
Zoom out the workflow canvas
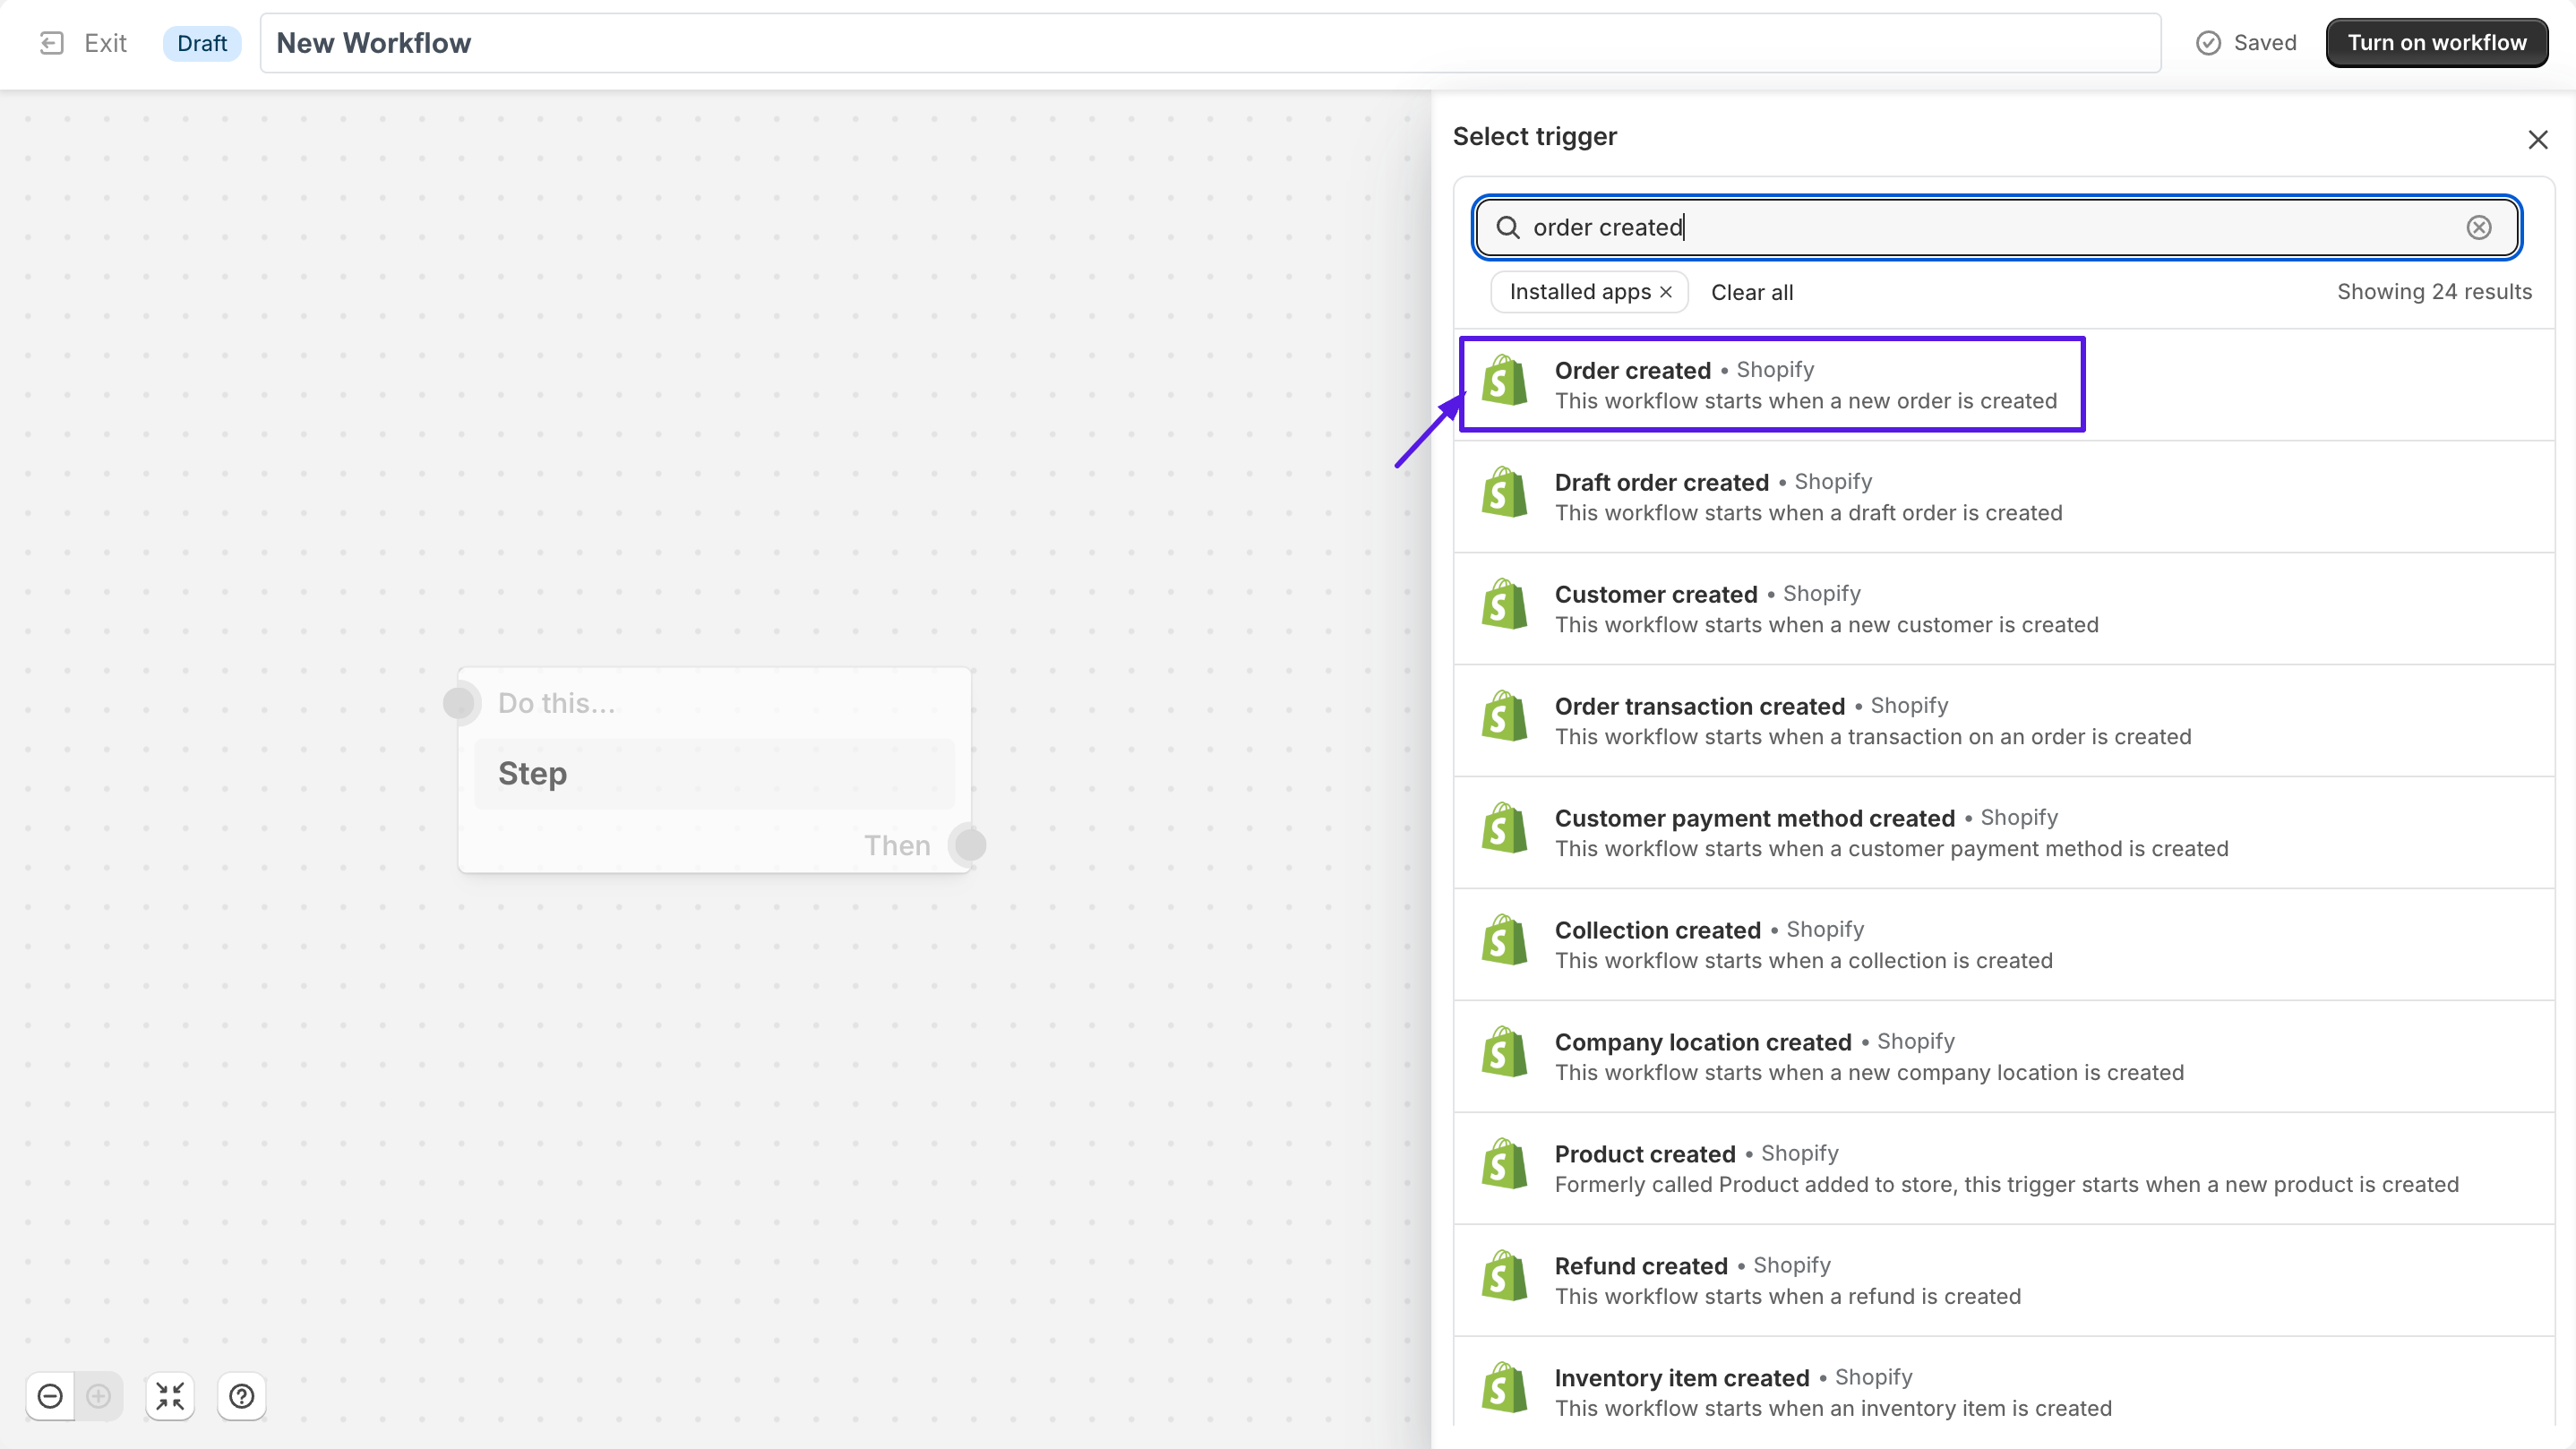pyautogui.click(x=50, y=1396)
